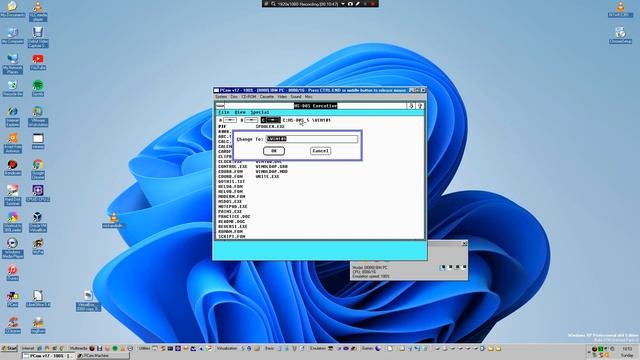The height and width of the screenshot is (360, 640).
Task: Open the Recycle Bin desktop icon
Action: pos(13,88)
